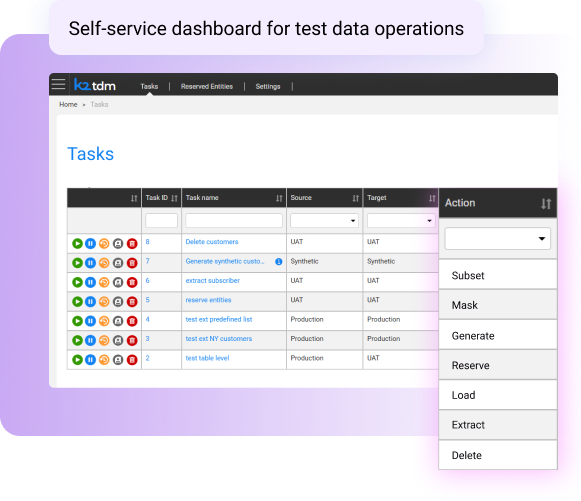Sort by the Task ID column arrows
The height and width of the screenshot is (501, 581).
(174, 198)
